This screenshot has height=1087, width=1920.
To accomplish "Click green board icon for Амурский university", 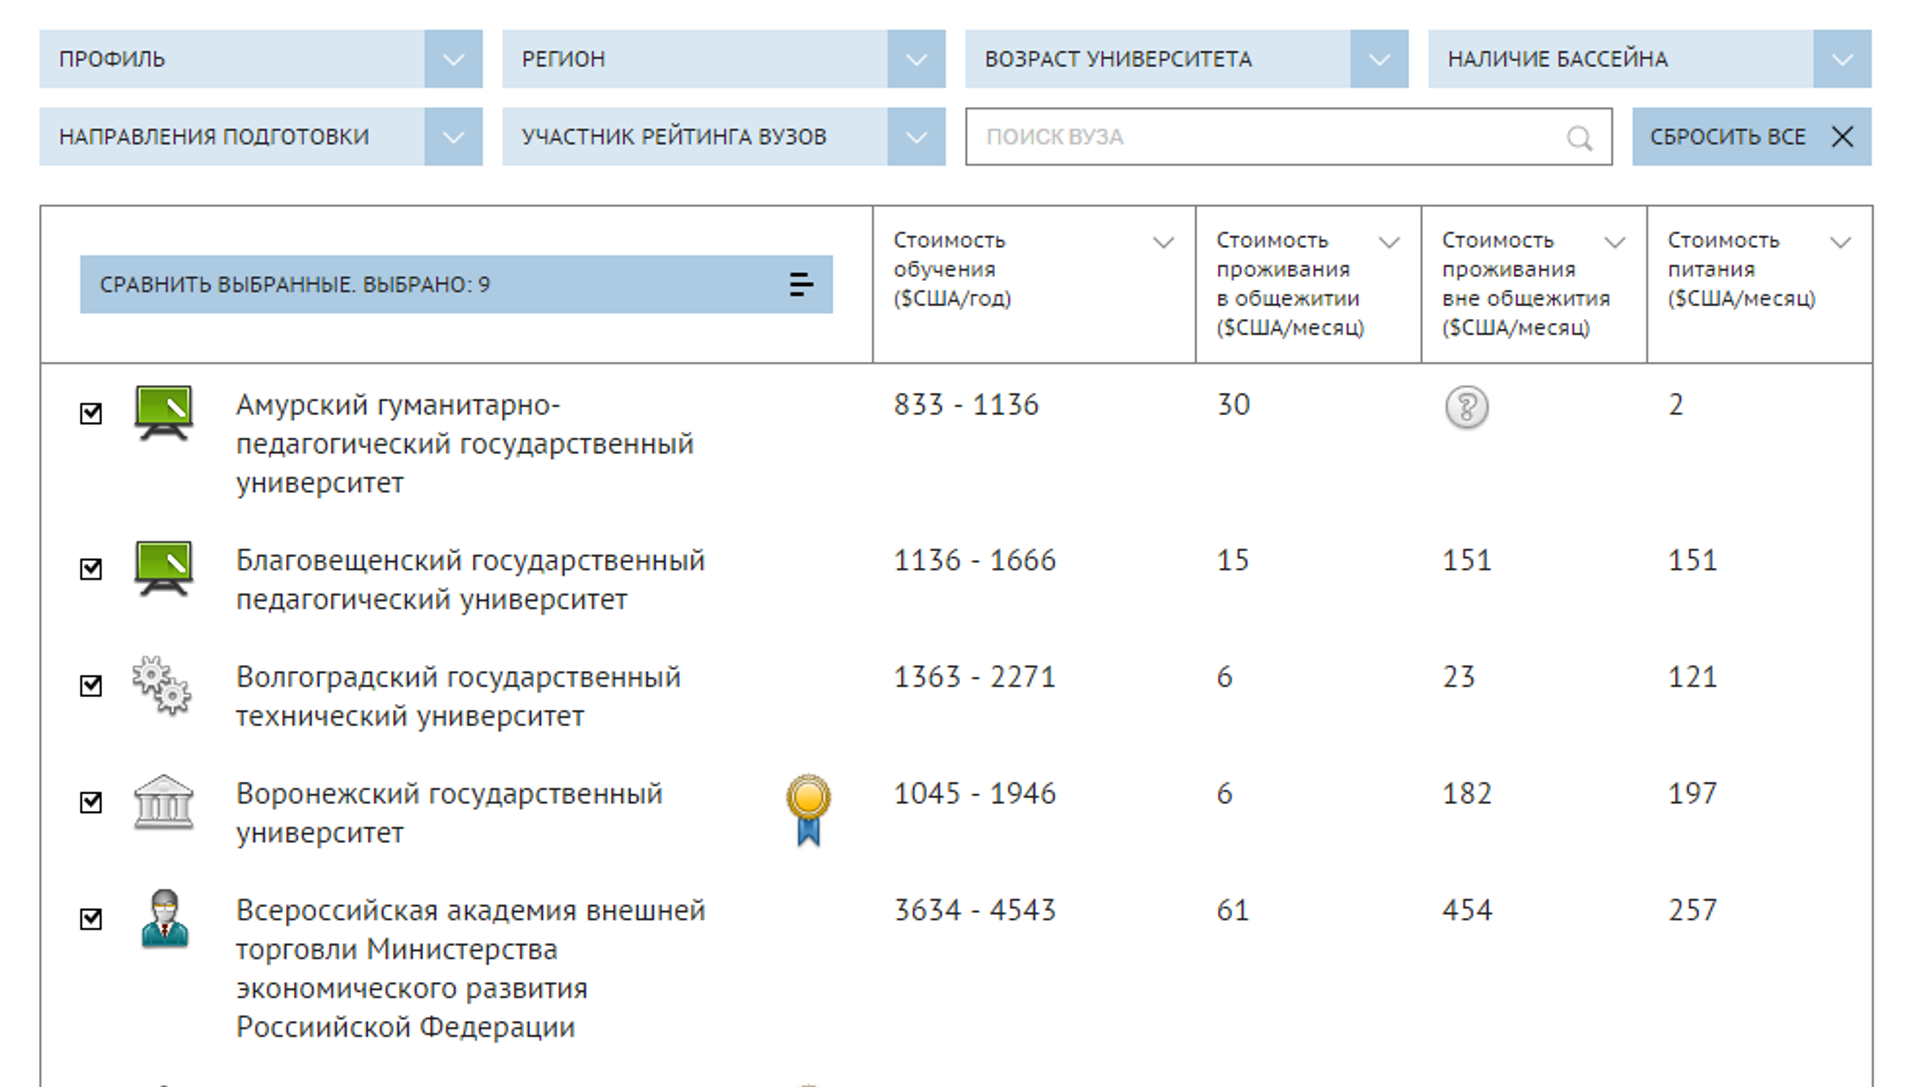I will pyautogui.click(x=163, y=413).
